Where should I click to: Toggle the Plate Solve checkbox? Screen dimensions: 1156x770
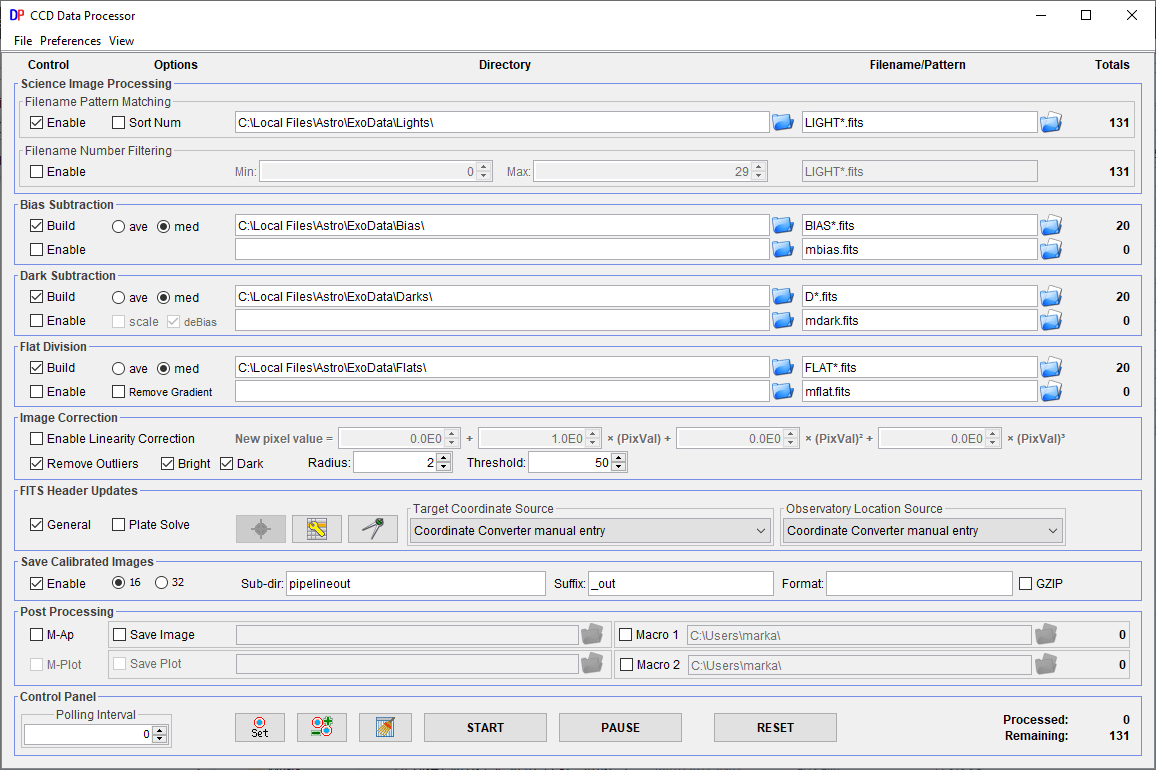(118, 524)
